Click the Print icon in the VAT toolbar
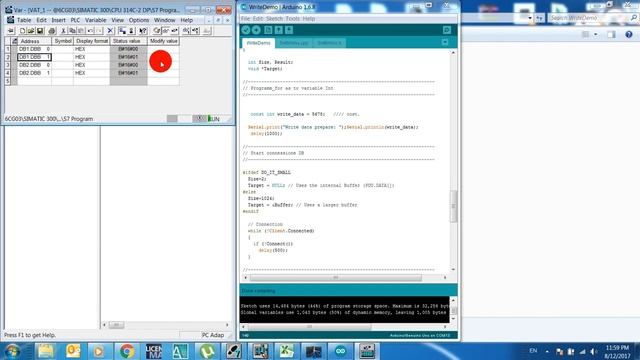This screenshot has width=640, height=360. (x=52, y=31)
